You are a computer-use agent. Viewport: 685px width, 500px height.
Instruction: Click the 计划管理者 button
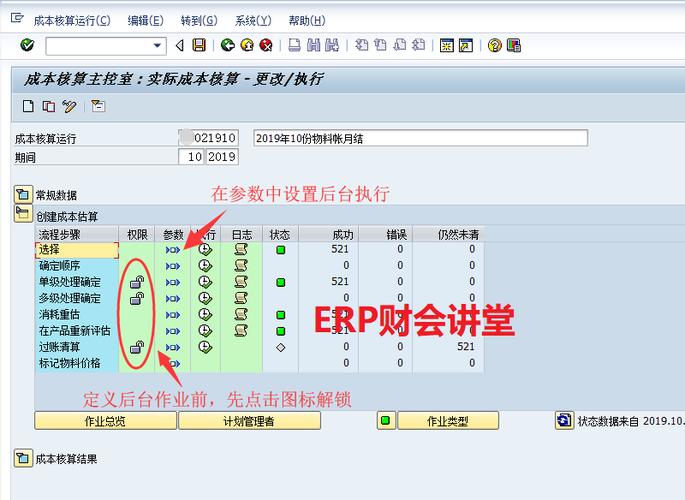coord(249,421)
